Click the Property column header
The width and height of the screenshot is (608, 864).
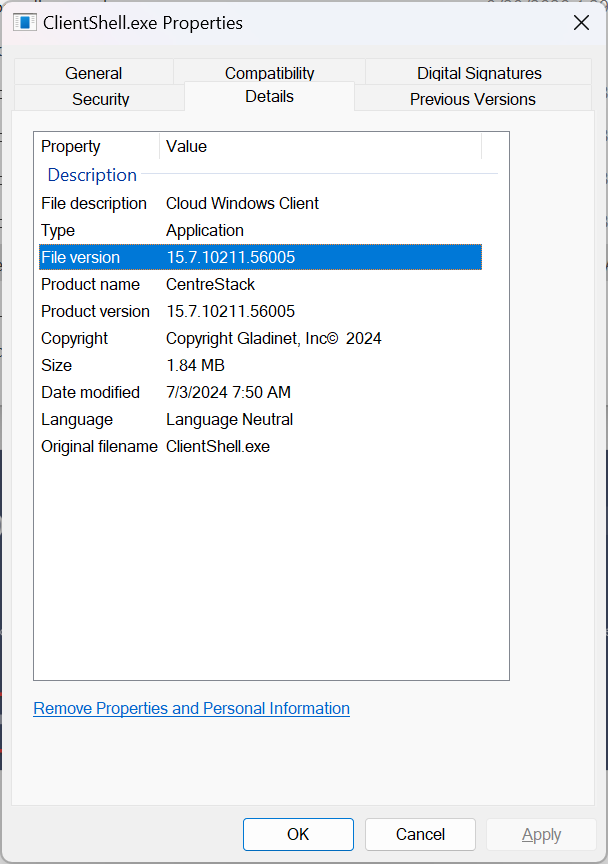(97, 146)
